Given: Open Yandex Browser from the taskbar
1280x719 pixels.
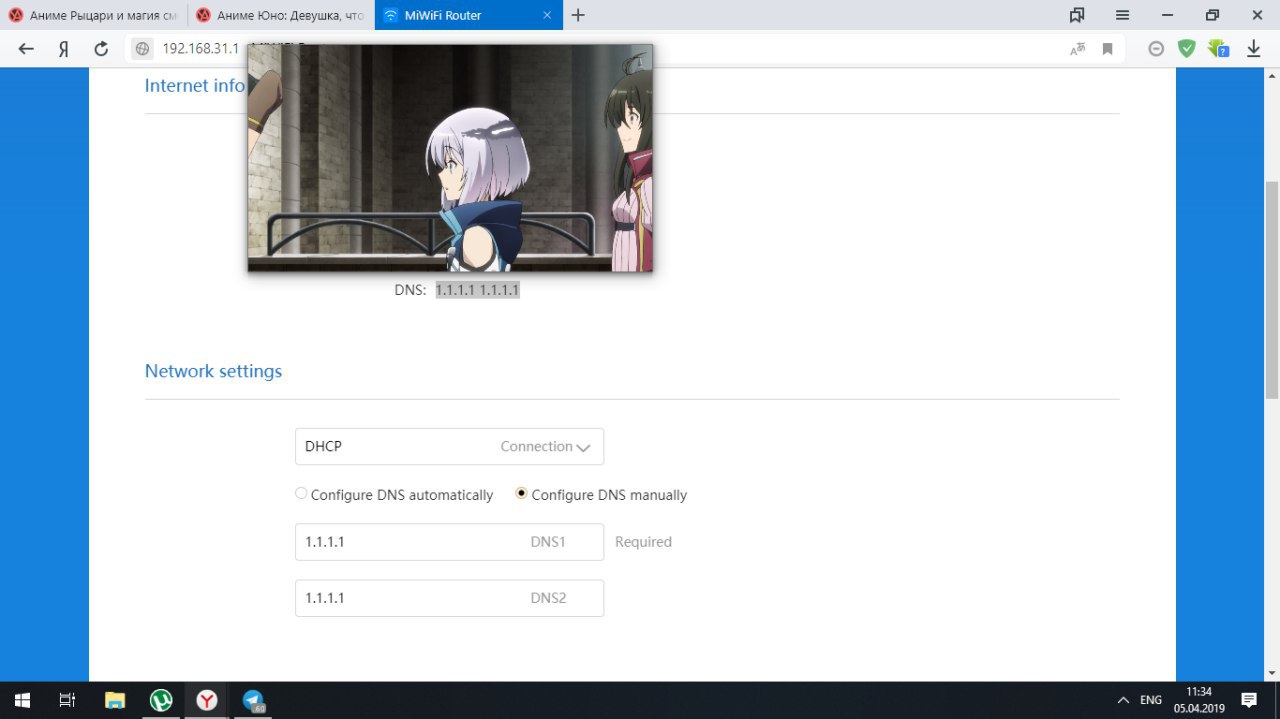Looking at the screenshot, I should pos(207,700).
